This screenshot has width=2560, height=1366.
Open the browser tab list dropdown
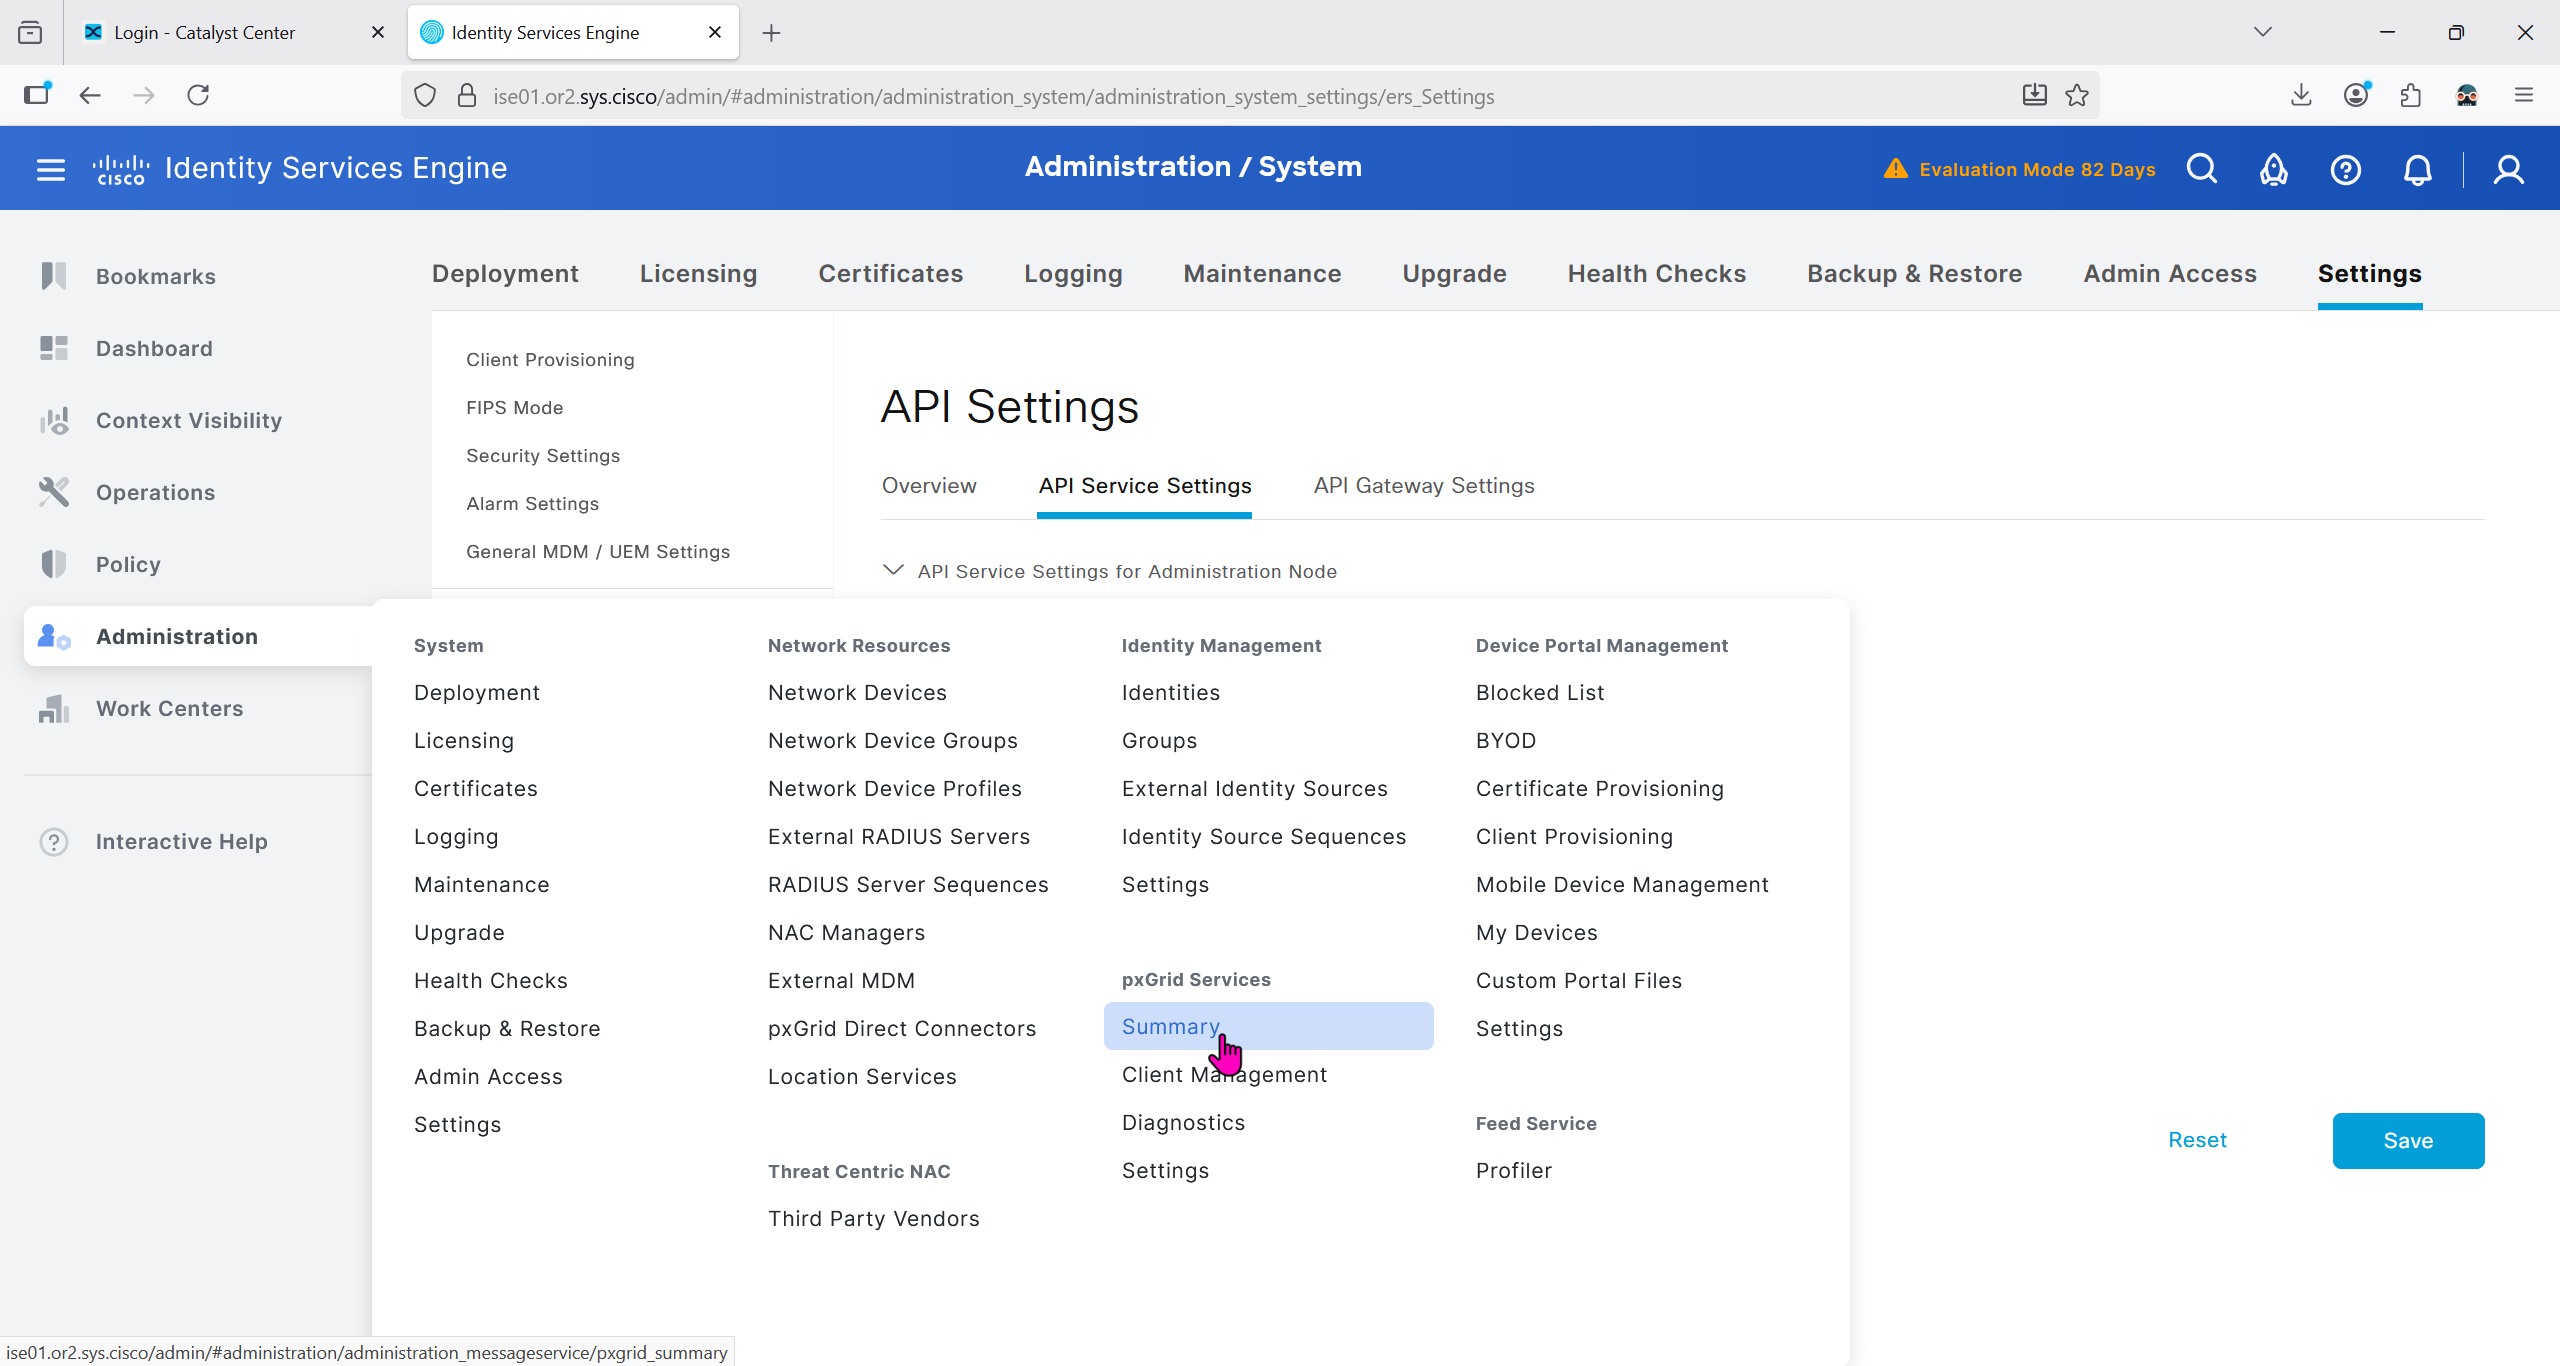point(2263,32)
